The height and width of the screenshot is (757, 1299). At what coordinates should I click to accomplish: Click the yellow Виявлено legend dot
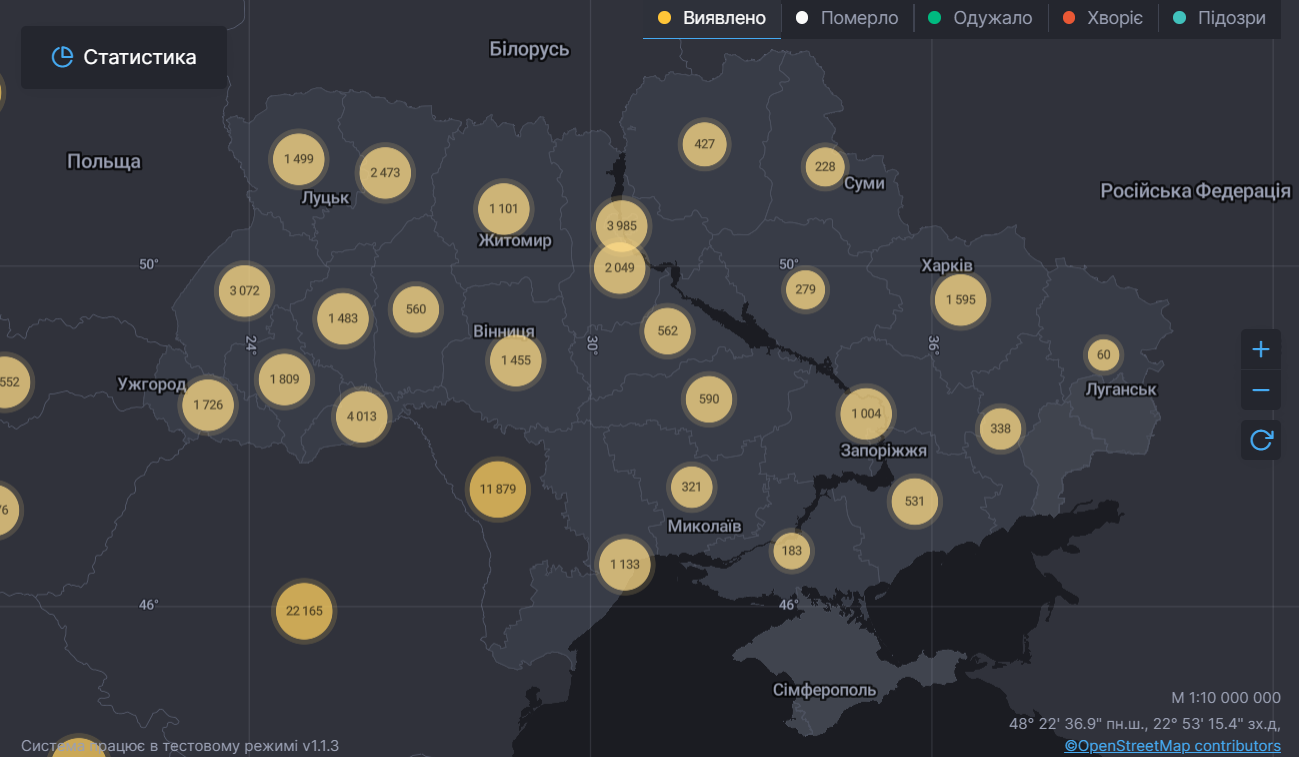(664, 18)
